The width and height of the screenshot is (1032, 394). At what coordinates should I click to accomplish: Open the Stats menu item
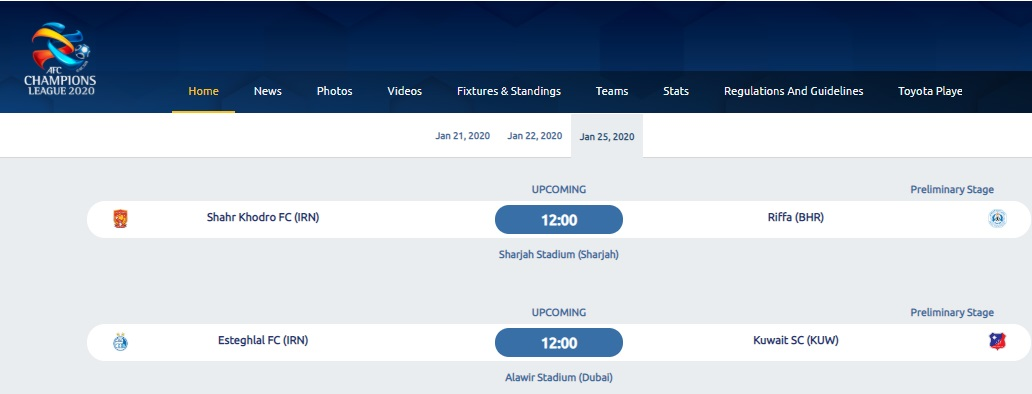(676, 91)
